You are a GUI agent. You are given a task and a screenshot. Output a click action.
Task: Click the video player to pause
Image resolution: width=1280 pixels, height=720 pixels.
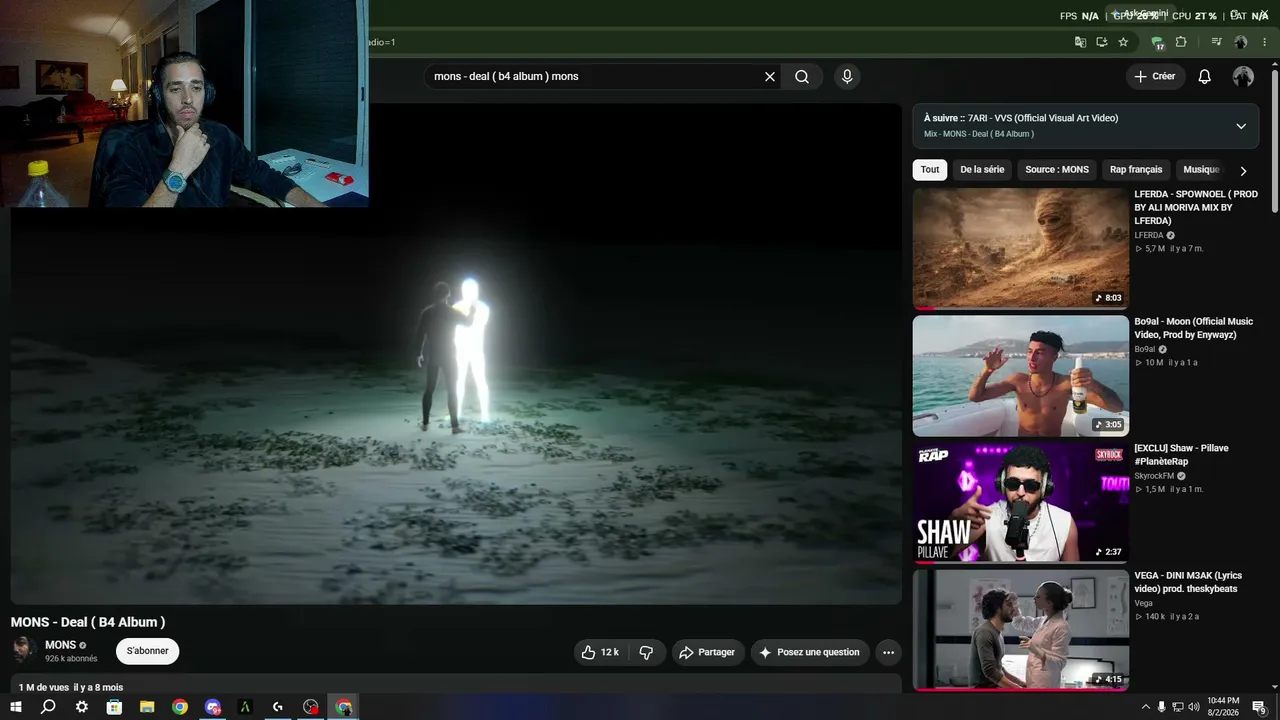(456, 354)
